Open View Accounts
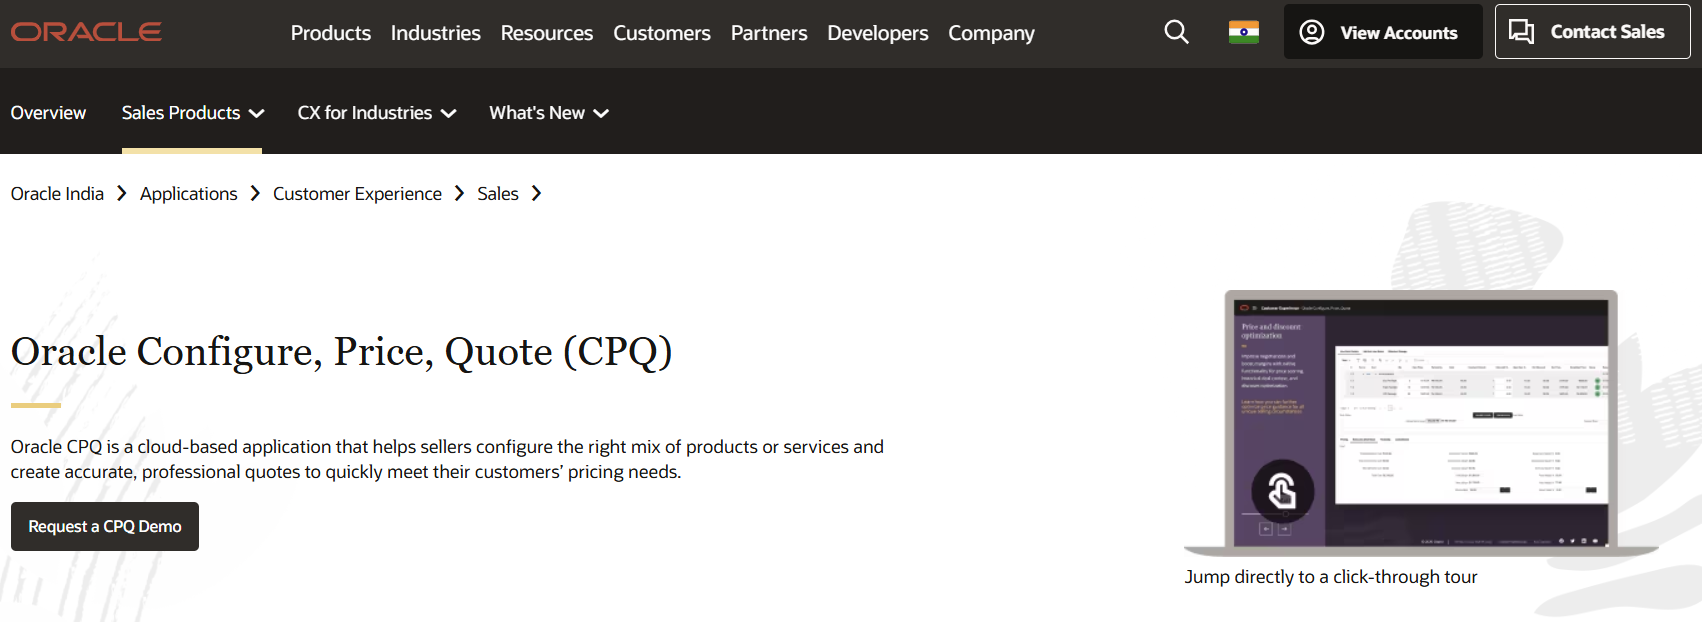 (x=1383, y=32)
